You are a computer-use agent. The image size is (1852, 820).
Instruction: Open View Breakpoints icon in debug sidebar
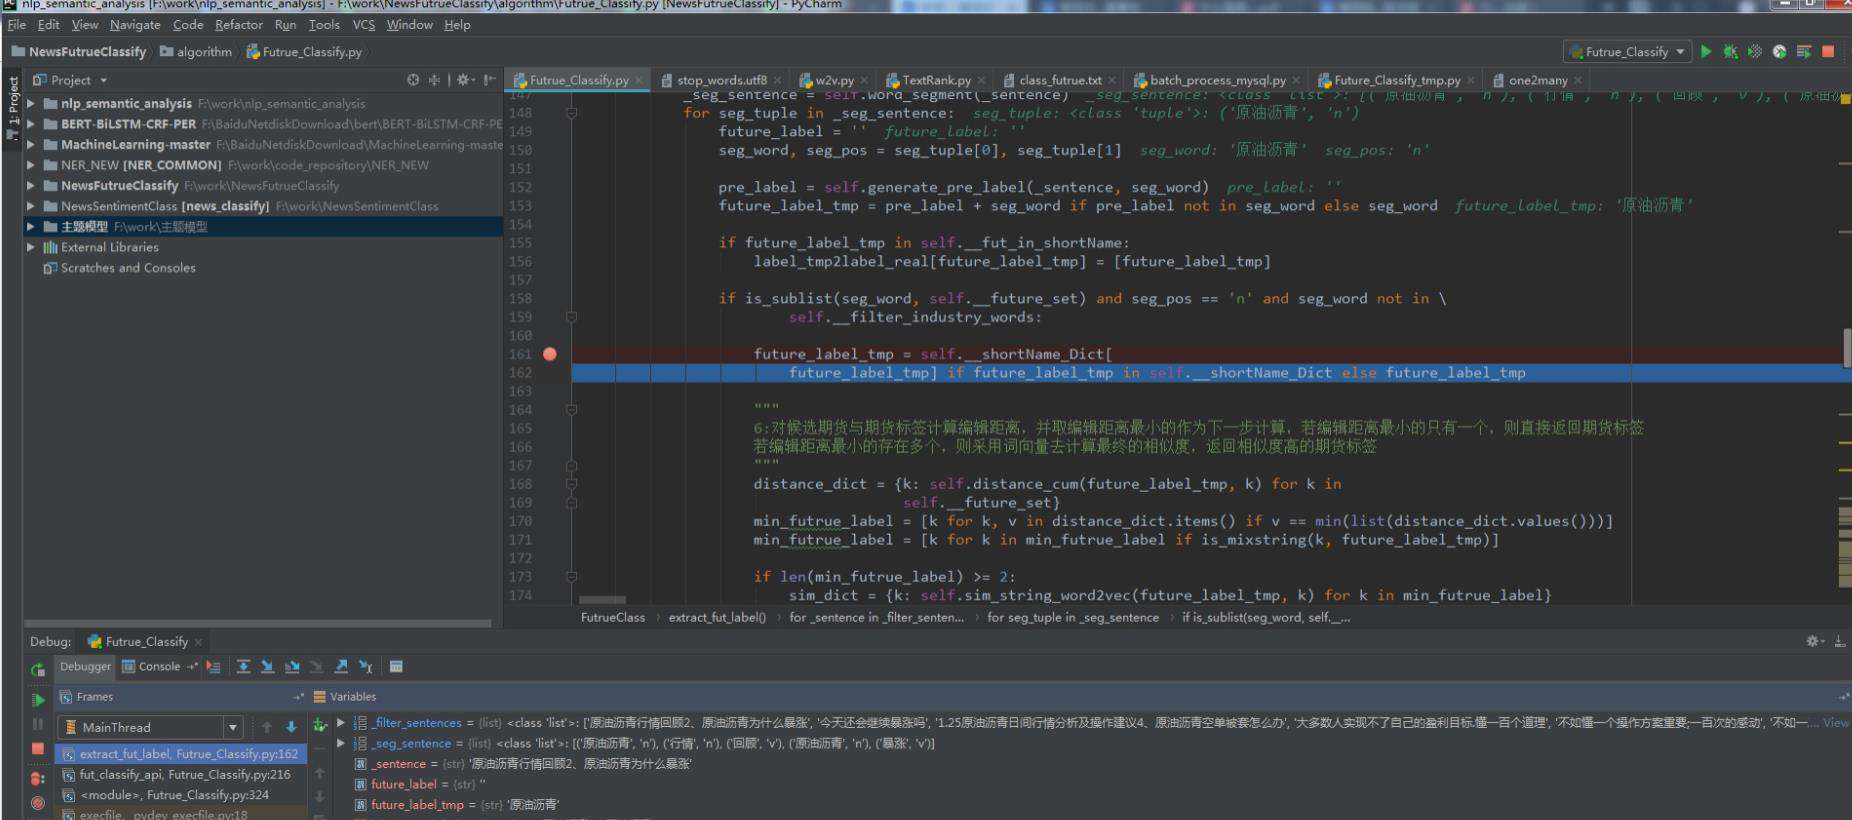[x=38, y=778]
